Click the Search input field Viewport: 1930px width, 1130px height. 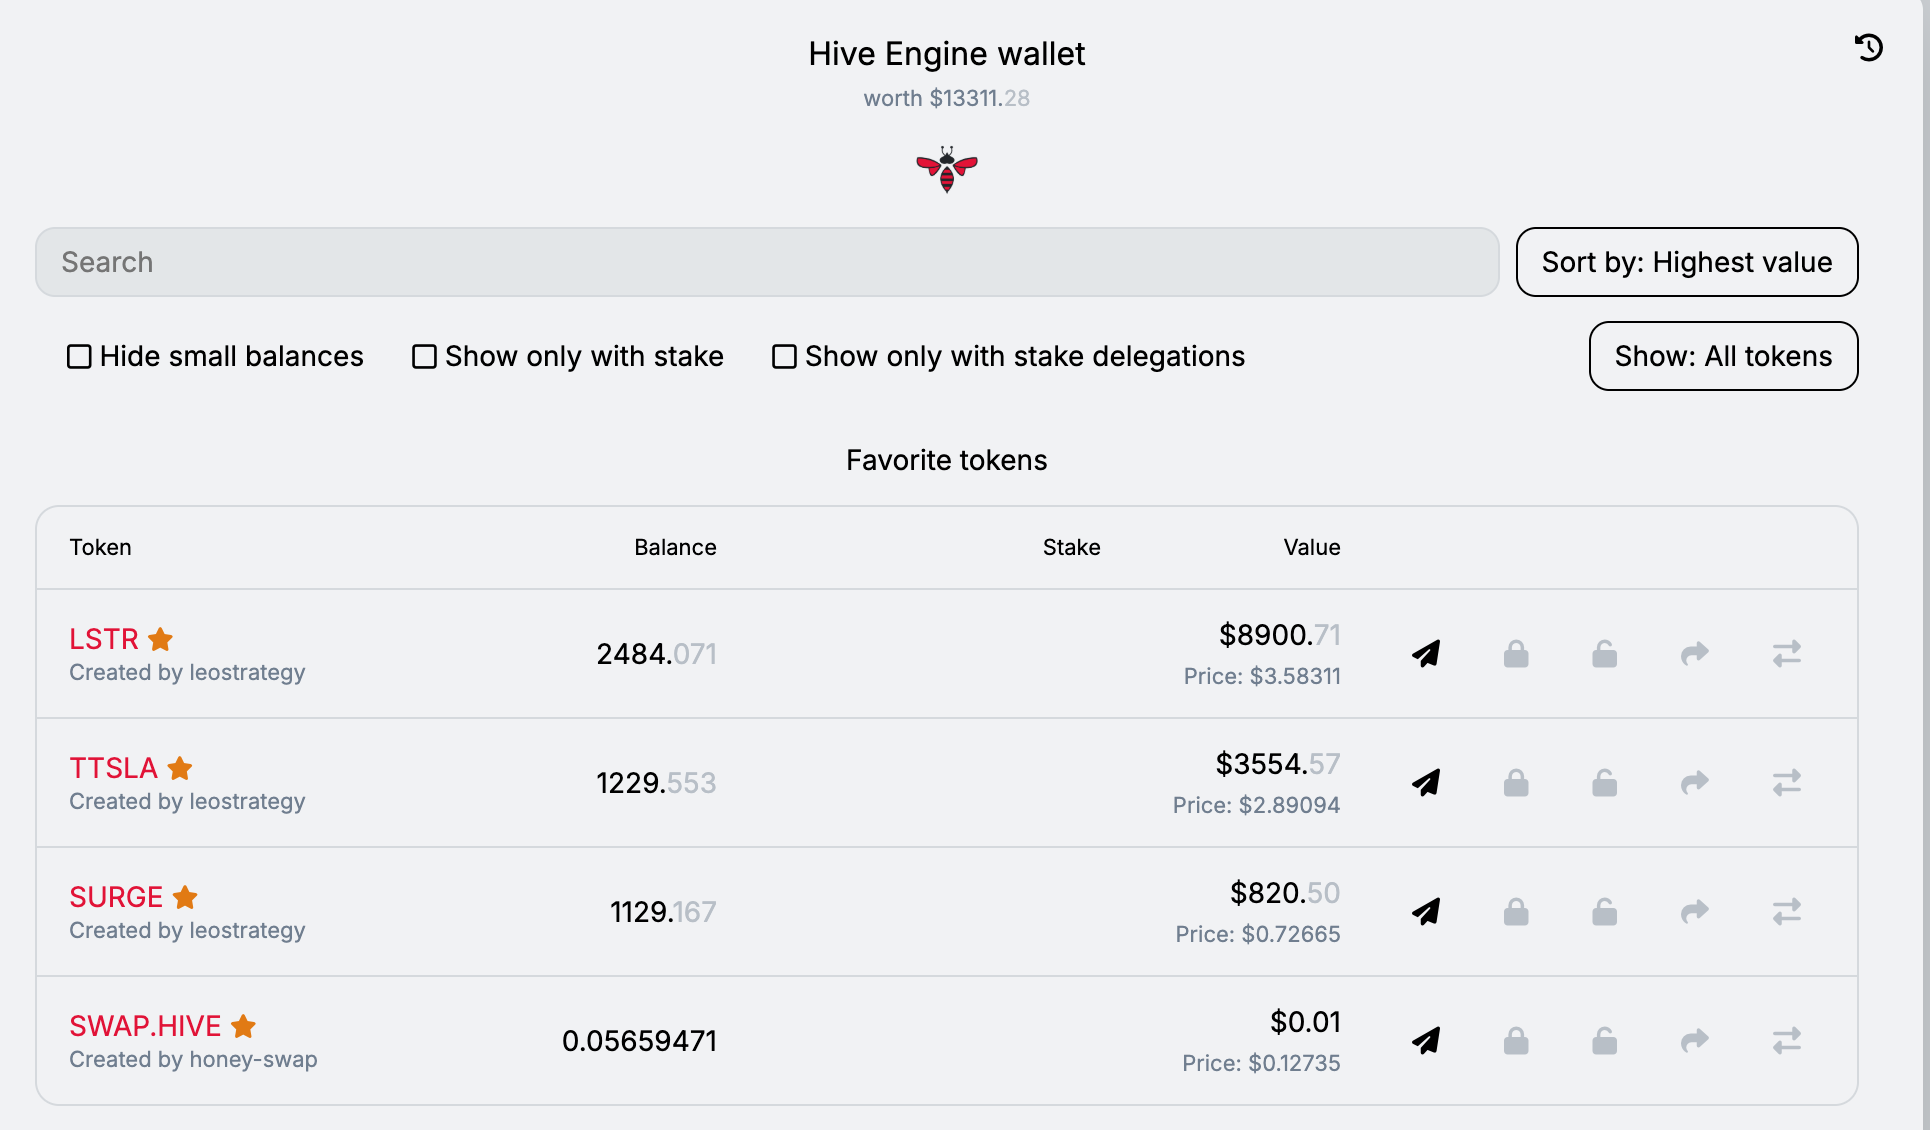pos(766,262)
